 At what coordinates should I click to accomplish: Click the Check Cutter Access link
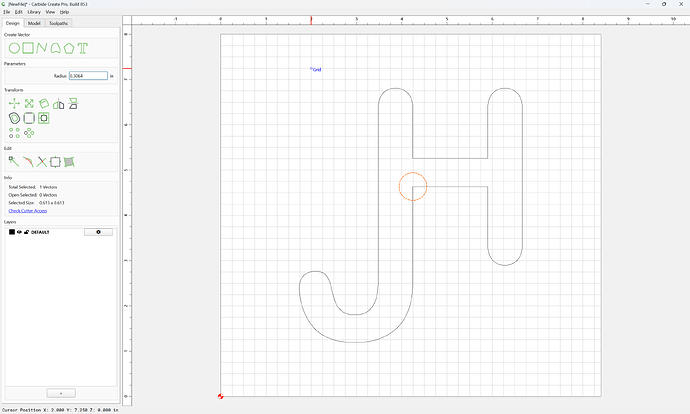28,211
